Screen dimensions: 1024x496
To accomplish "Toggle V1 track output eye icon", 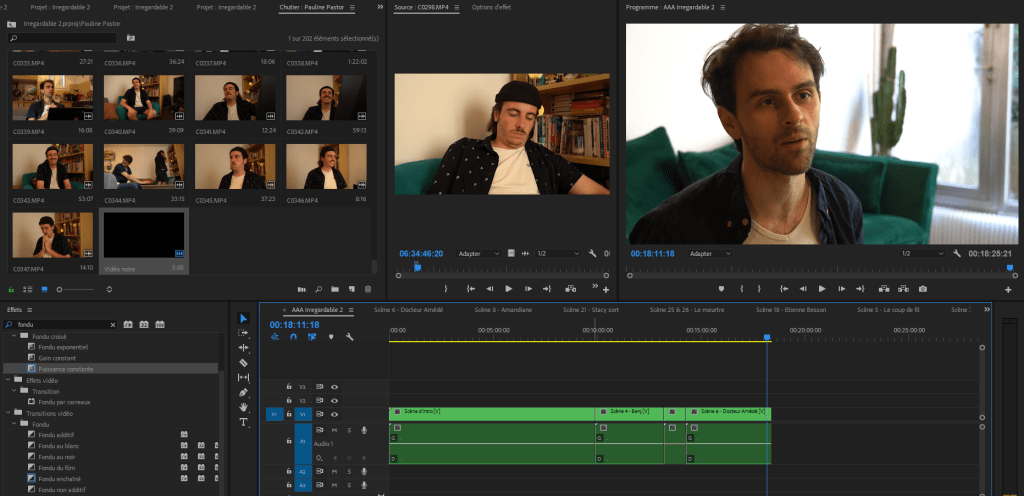I will coord(334,414).
